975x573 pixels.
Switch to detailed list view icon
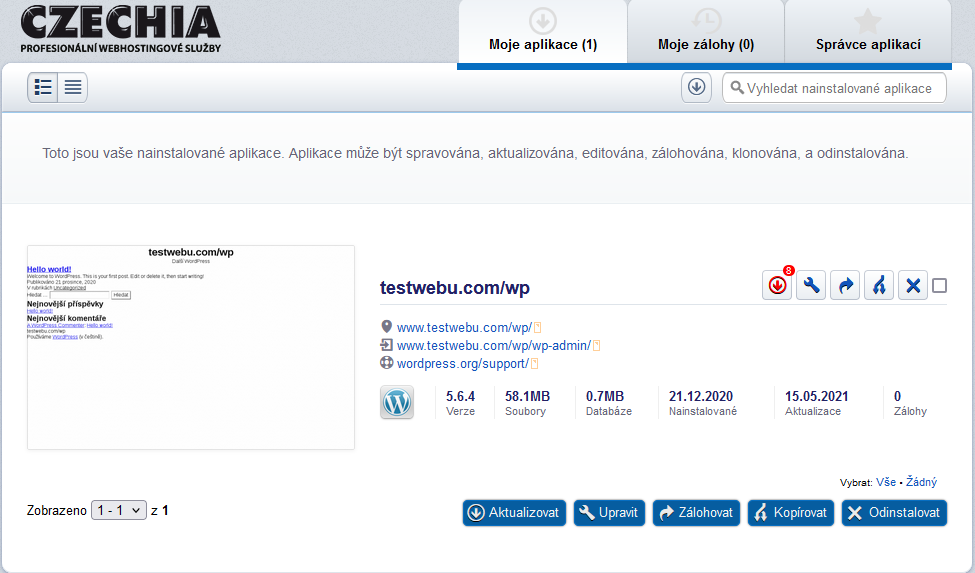pyautogui.click(x=43, y=88)
